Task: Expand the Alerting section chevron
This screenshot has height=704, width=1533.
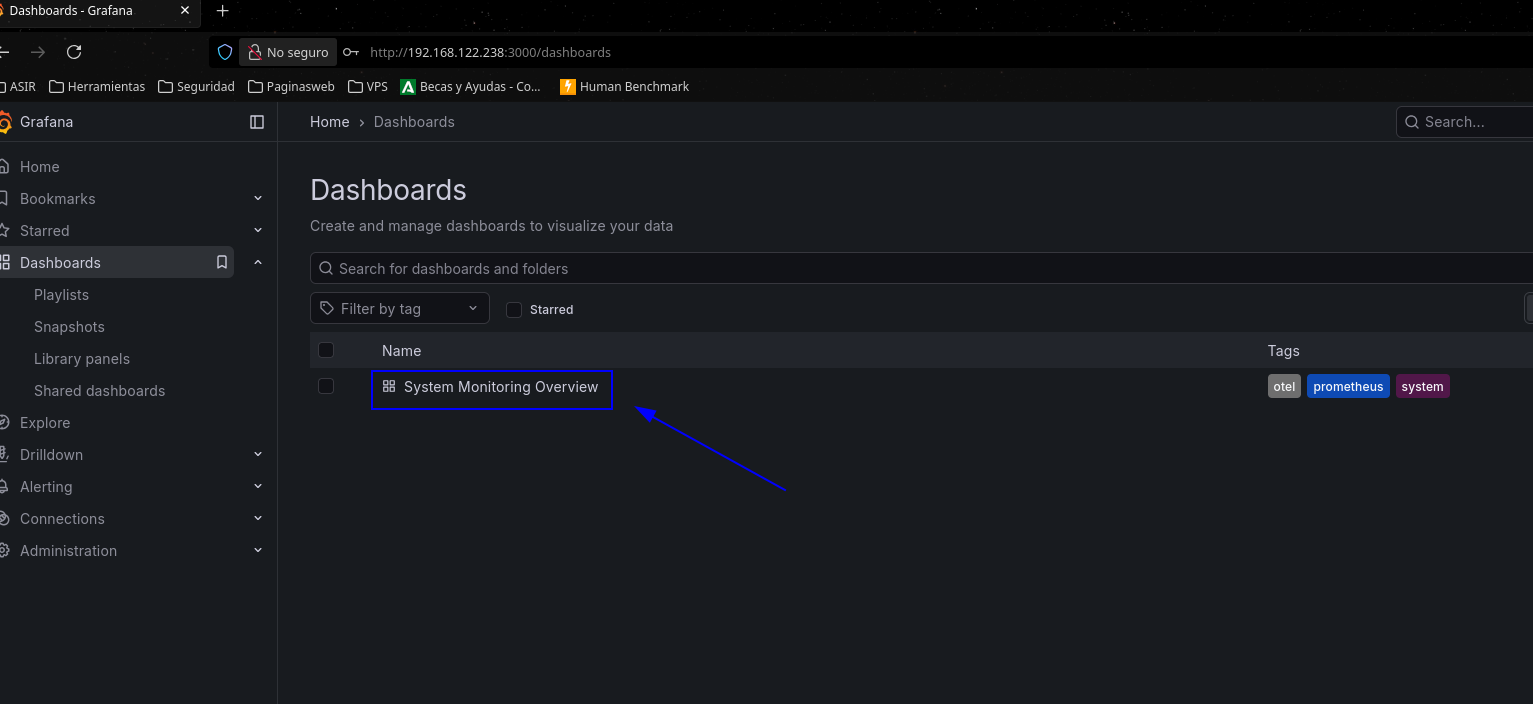Action: click(258, 487)
